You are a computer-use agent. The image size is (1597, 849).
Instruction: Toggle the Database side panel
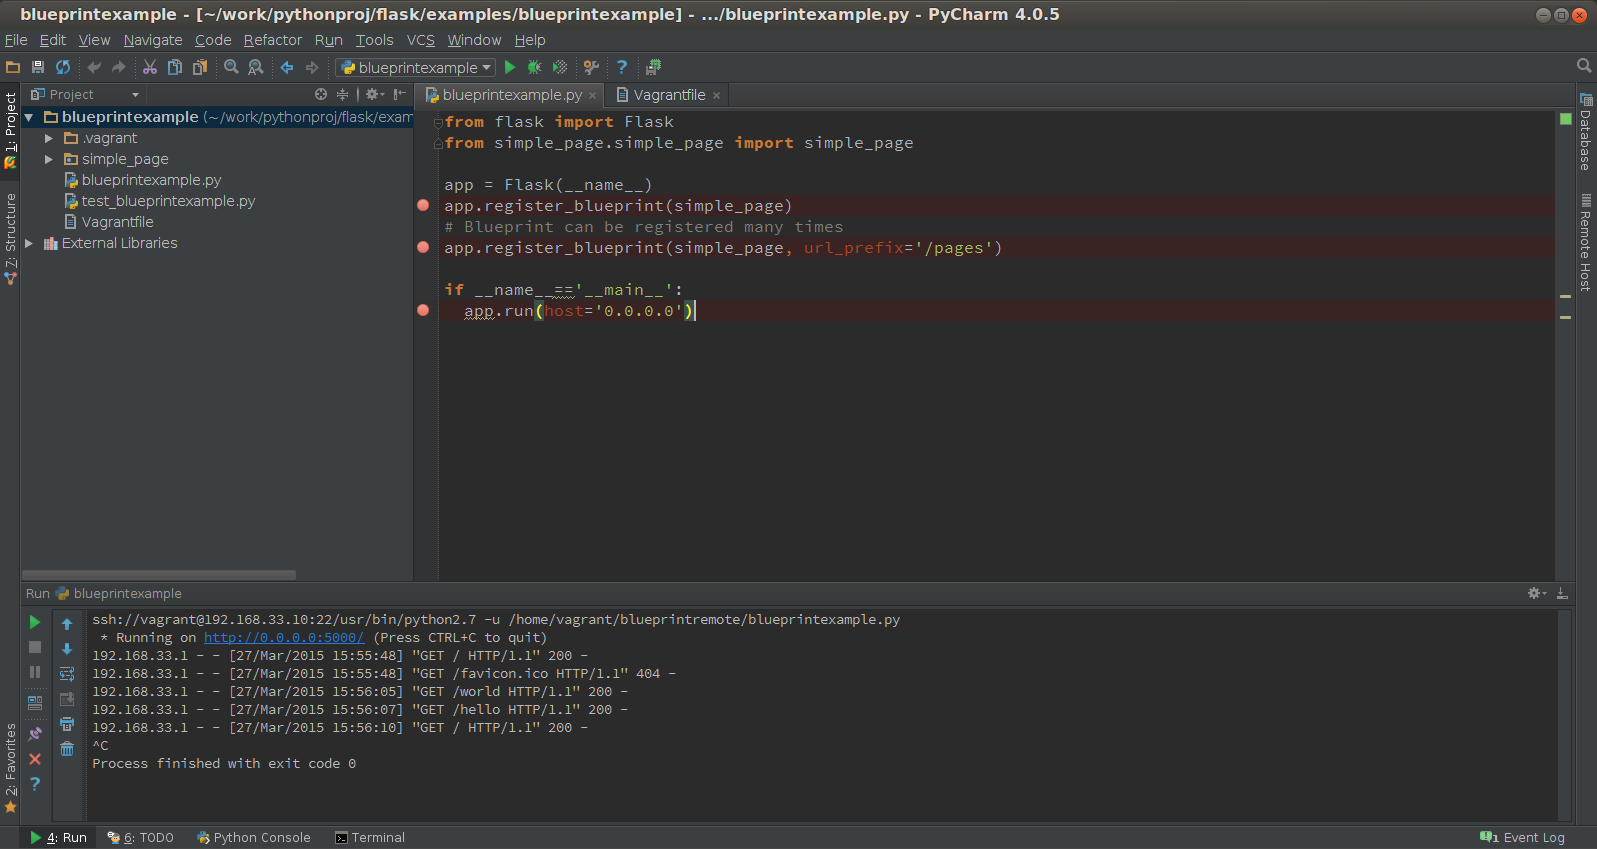click(x=1586, y=132)
